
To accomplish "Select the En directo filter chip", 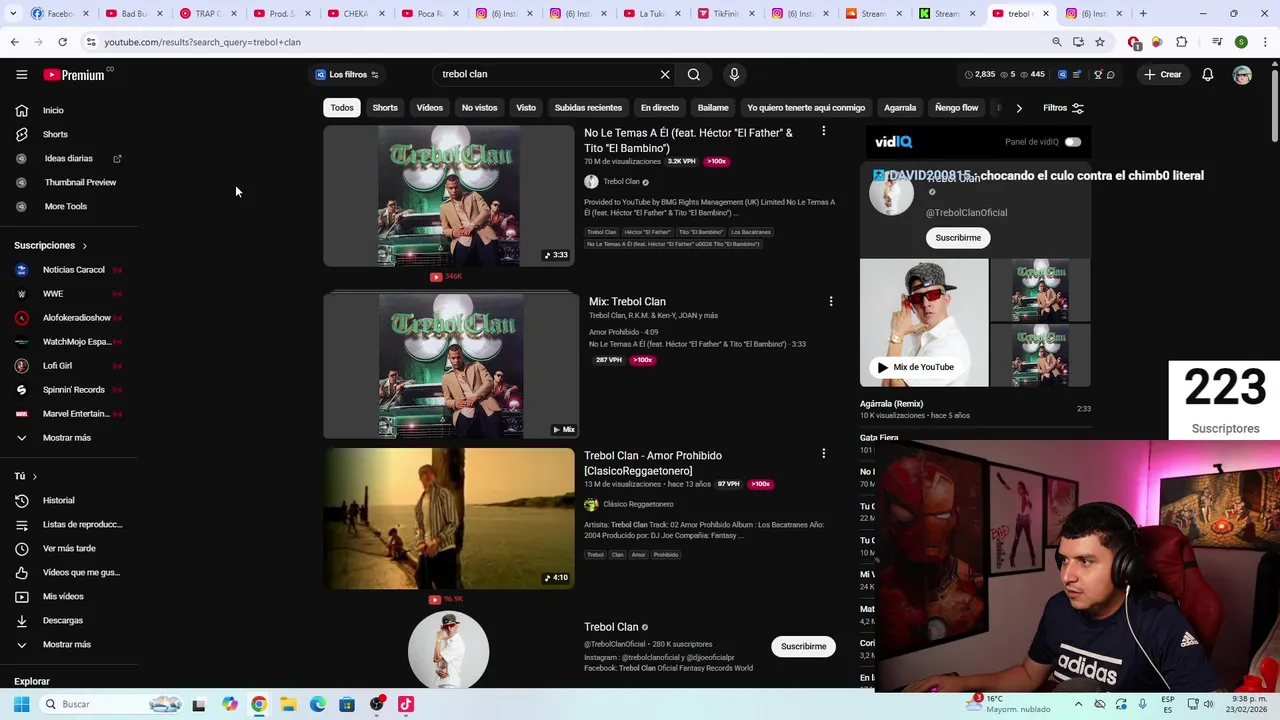I will click(659, 108).
